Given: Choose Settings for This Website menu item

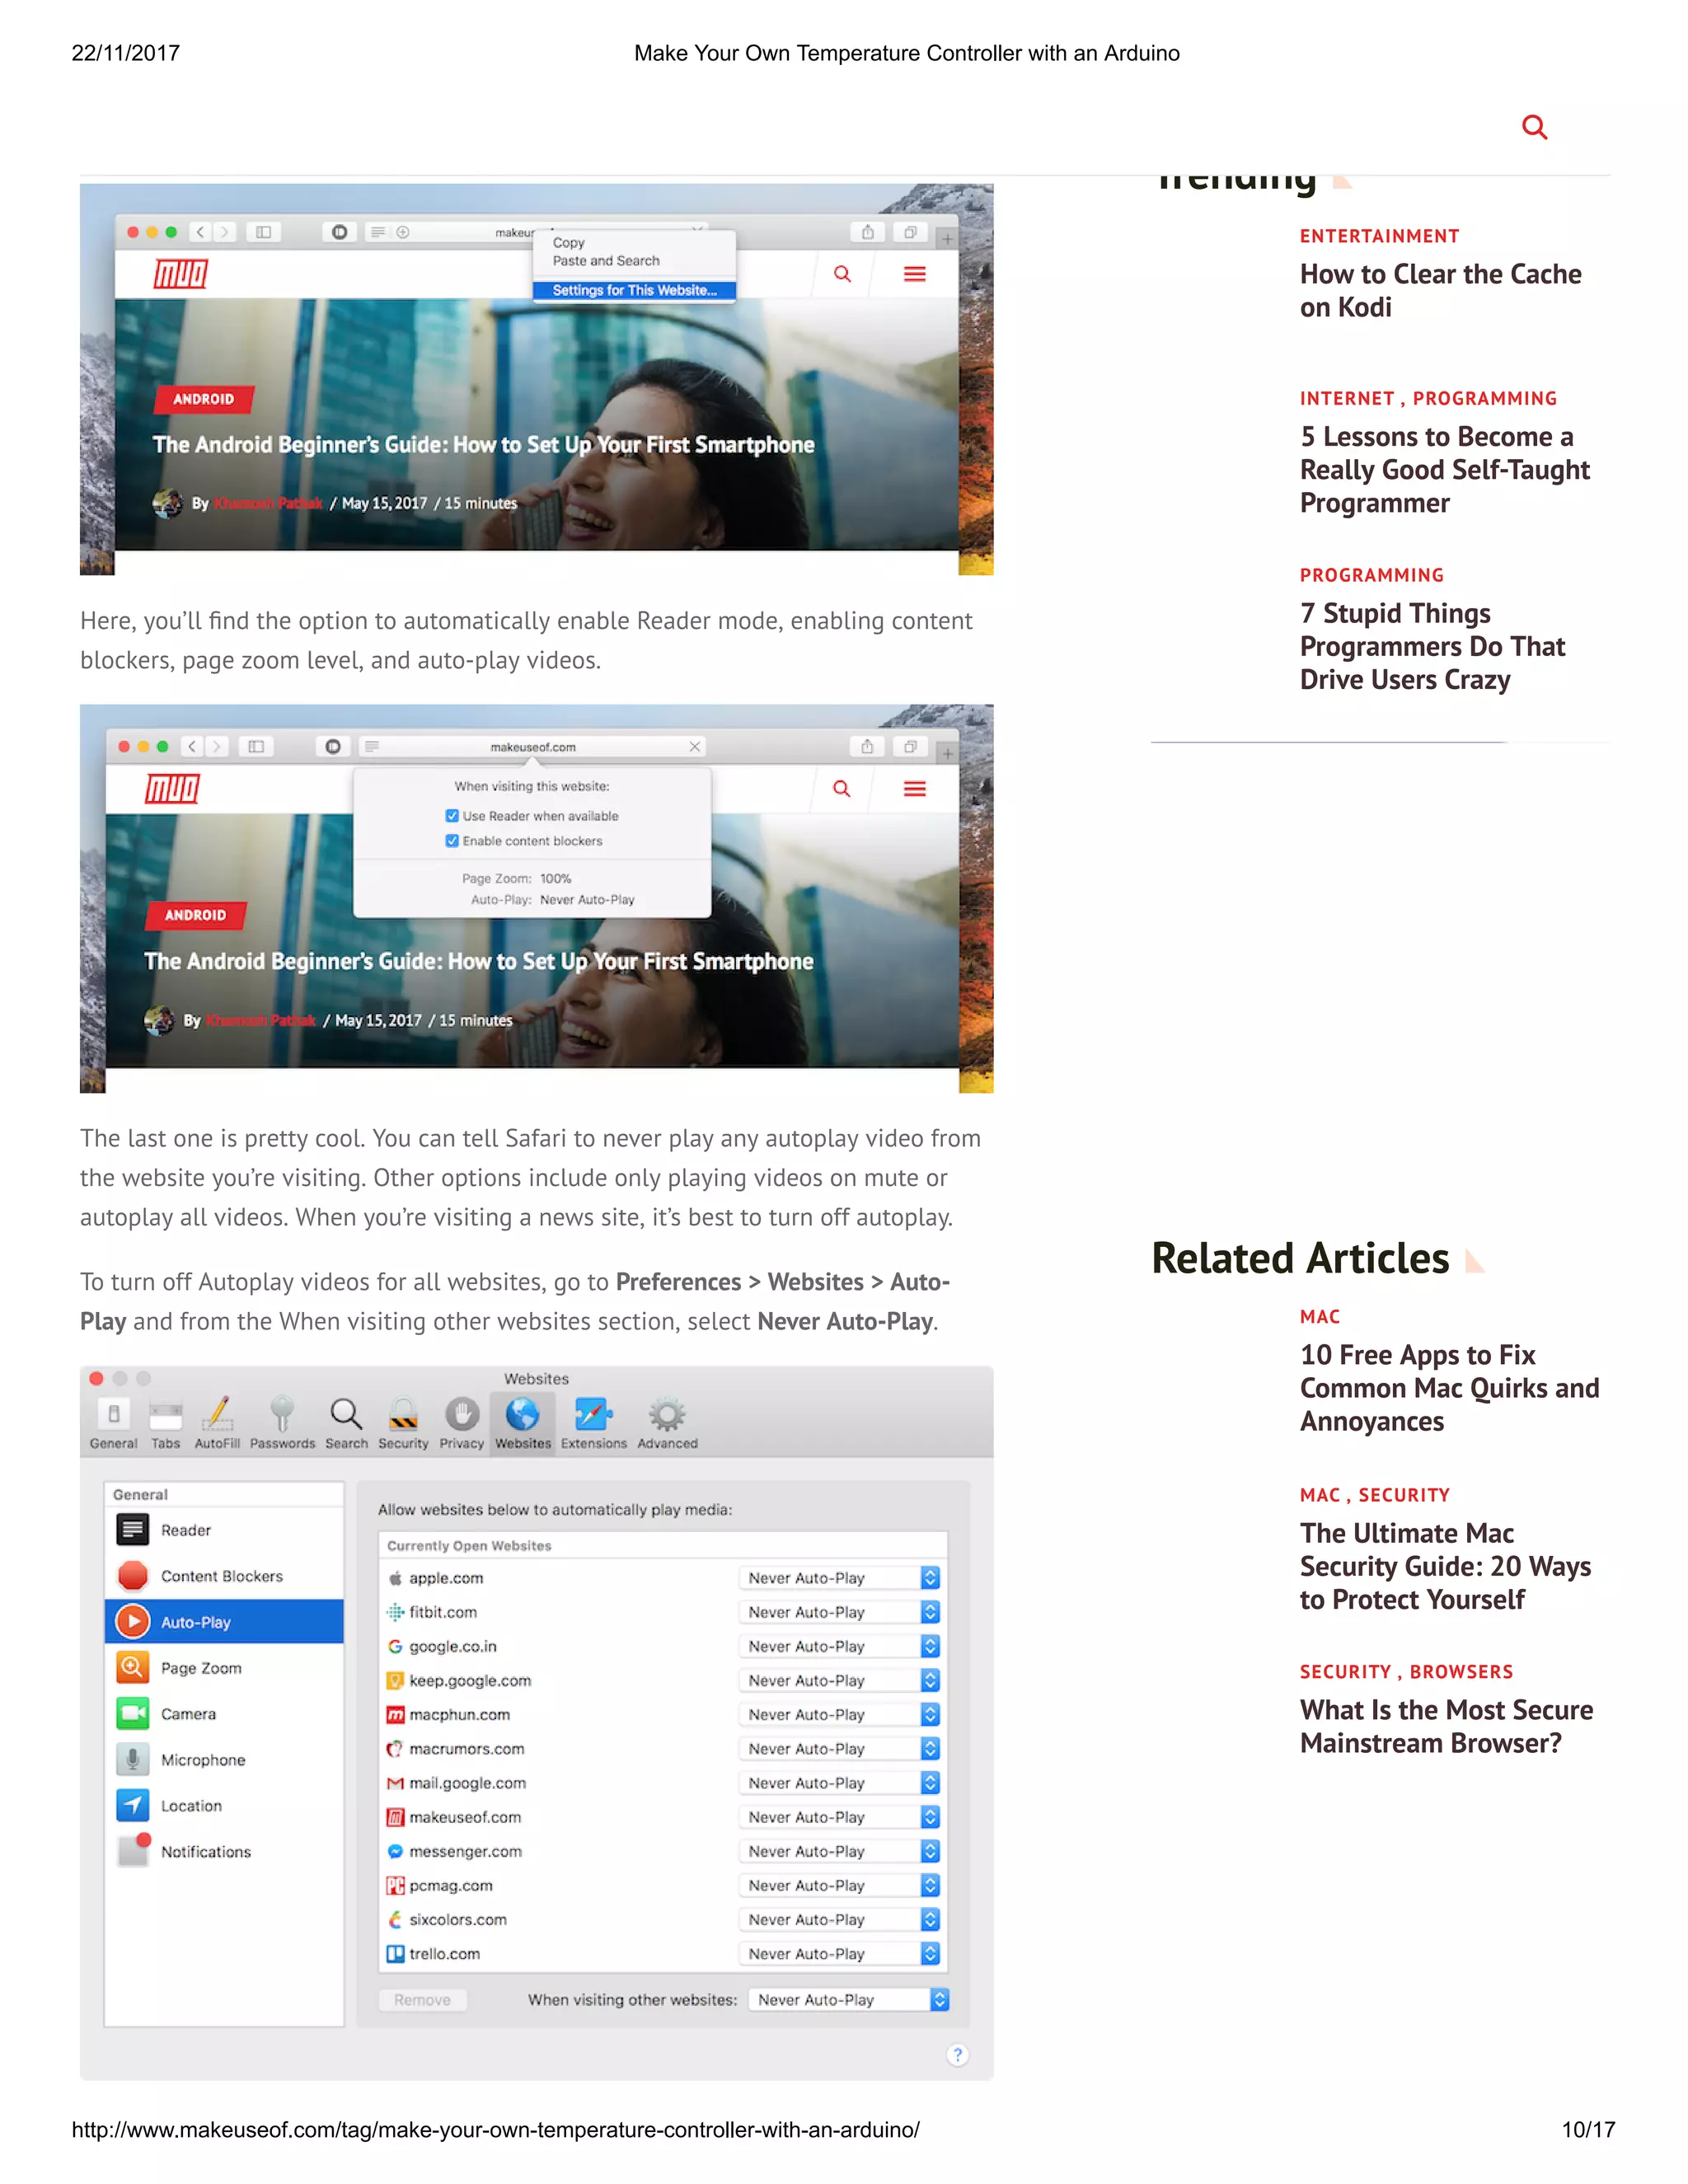Looking at the screenshot, I should click(634, 291).
